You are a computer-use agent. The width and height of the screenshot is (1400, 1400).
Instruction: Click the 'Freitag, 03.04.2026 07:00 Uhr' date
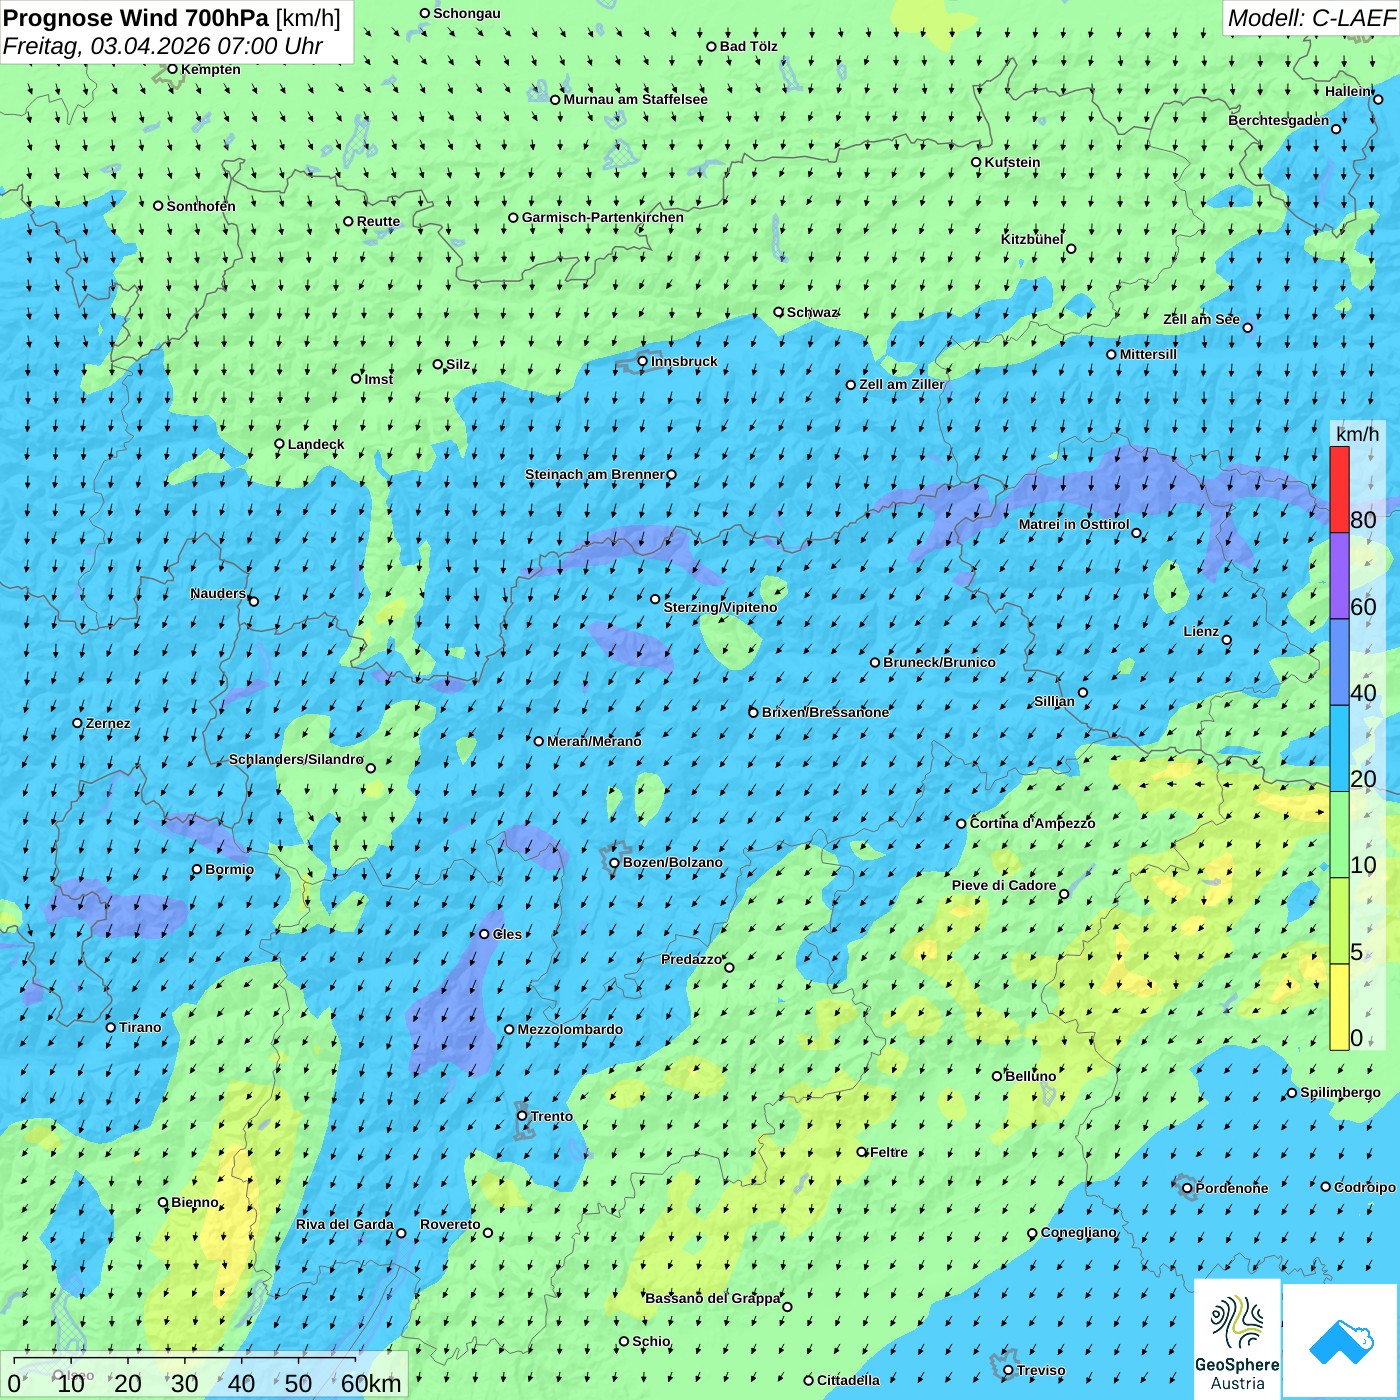click(163, 46)
